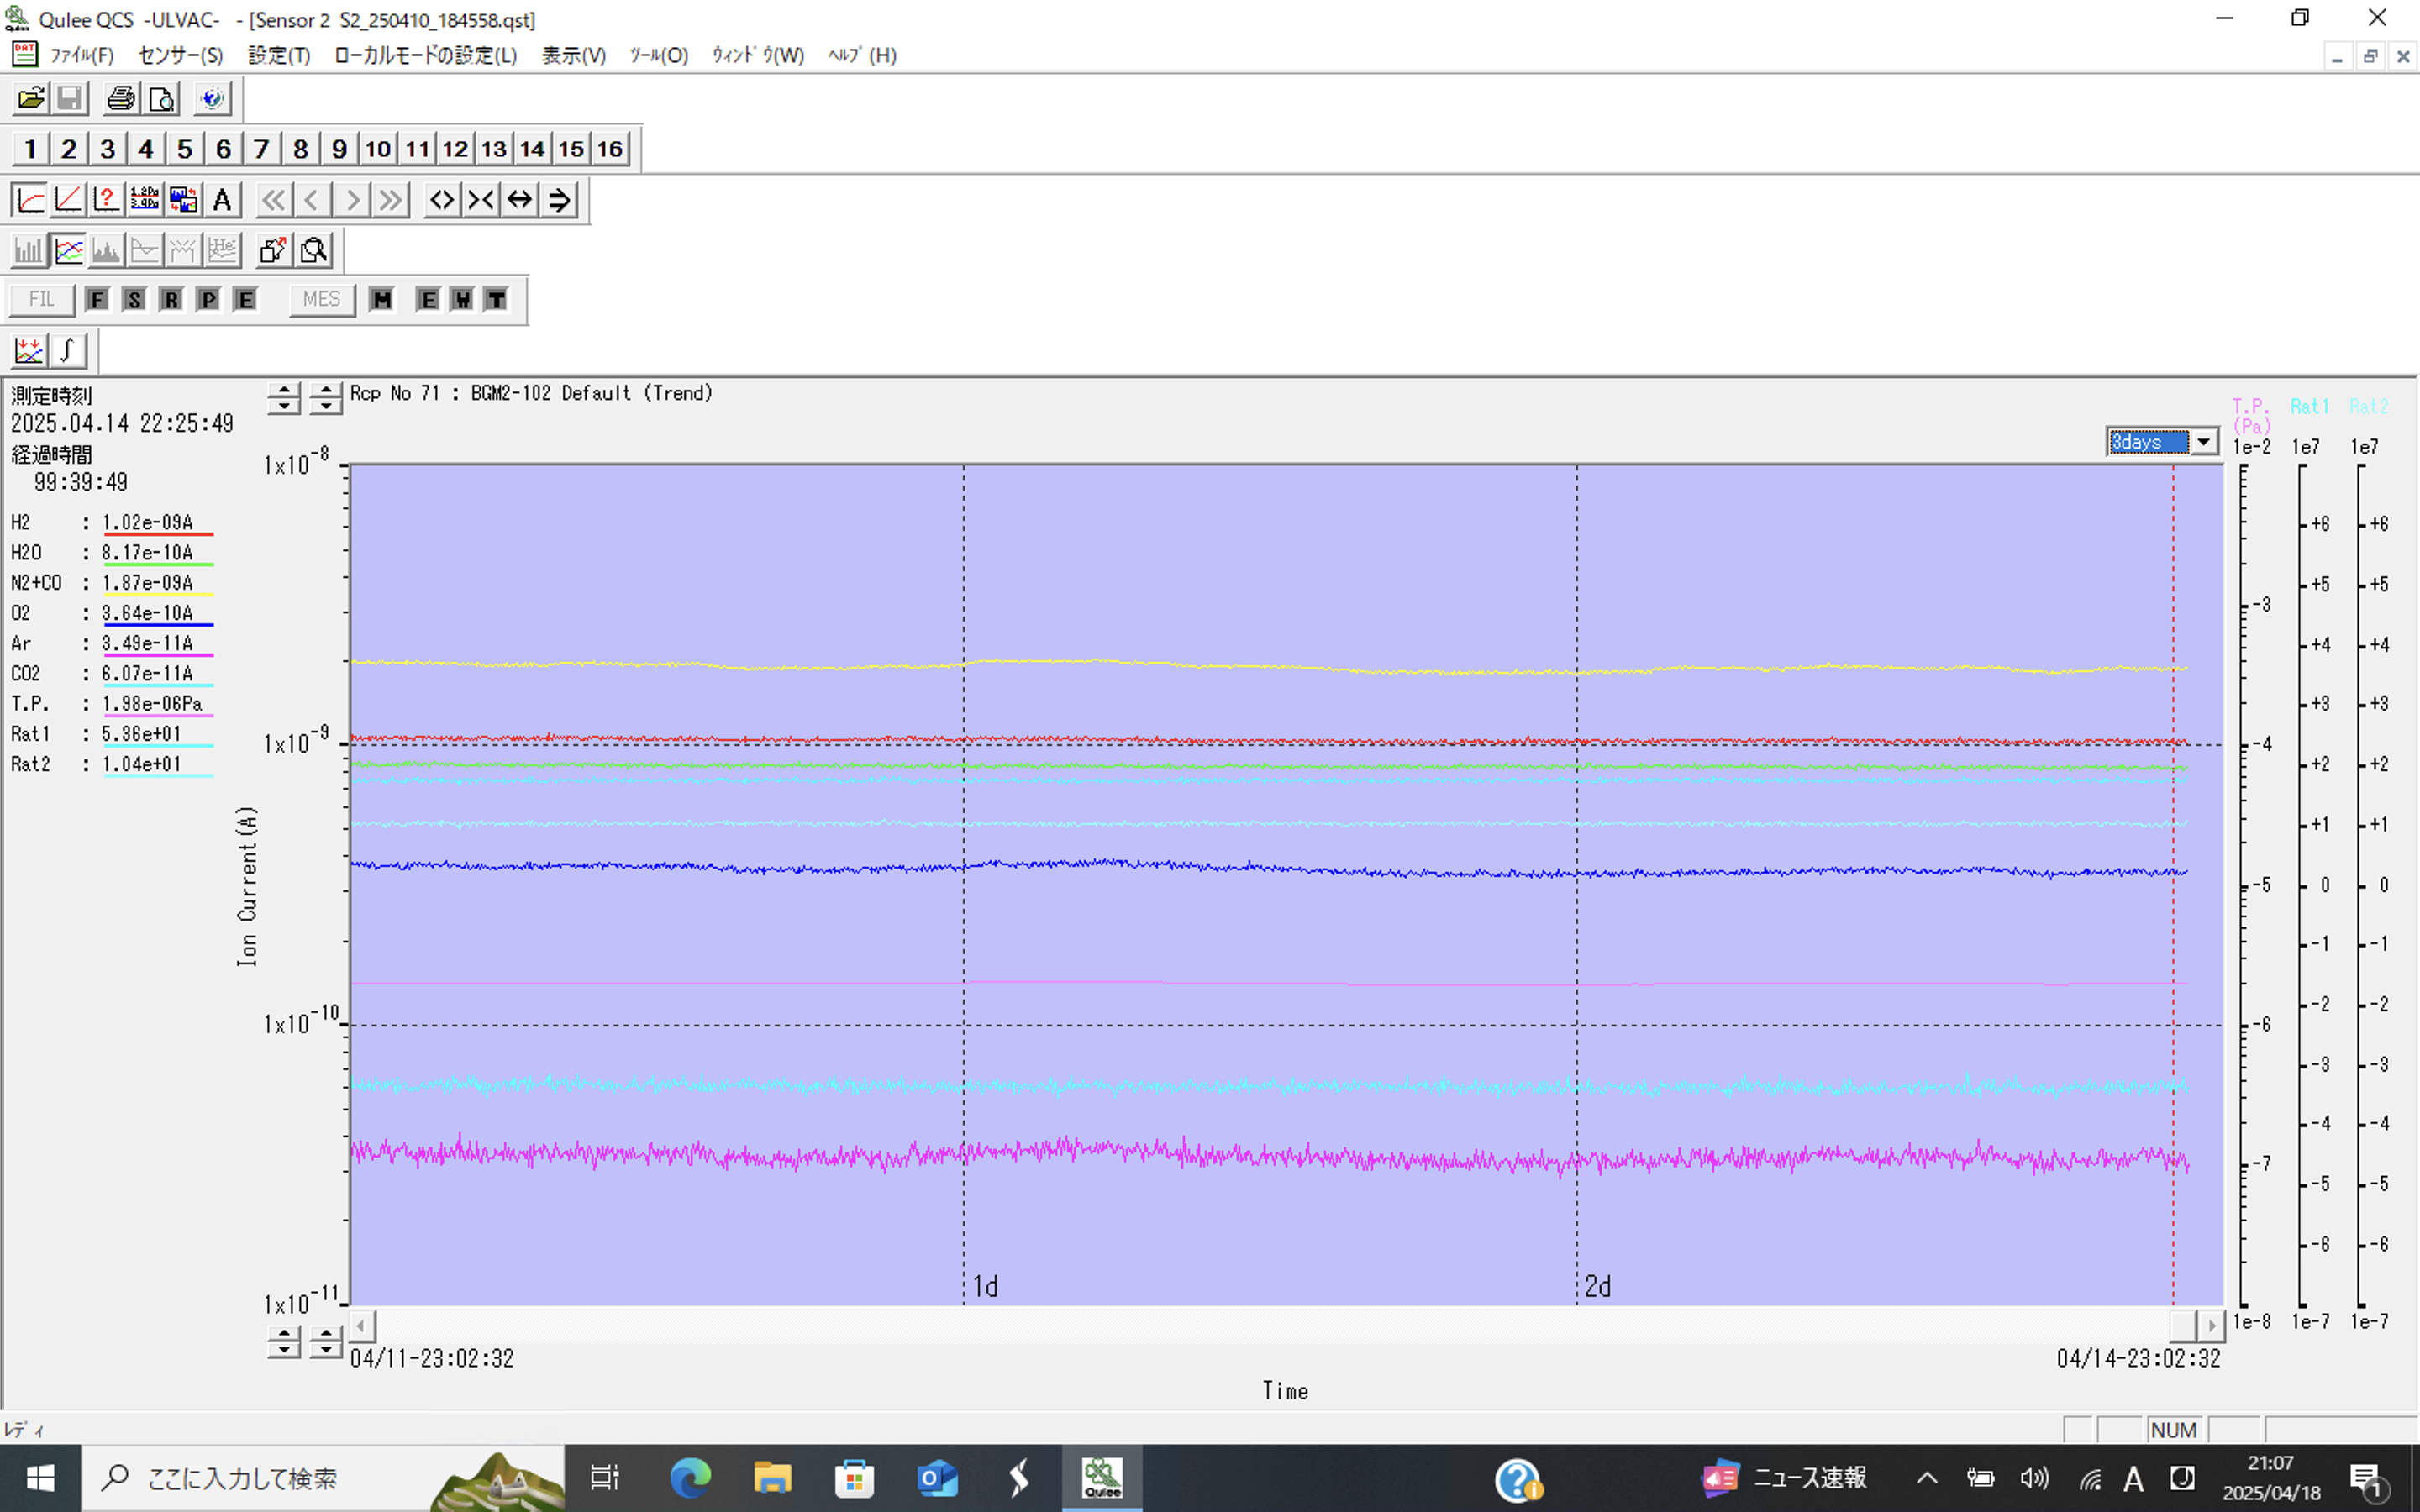Screen dimensions: 2420x1512
Task: Open File Explorer from taskbar
Action: click(x=772, y=1478)
